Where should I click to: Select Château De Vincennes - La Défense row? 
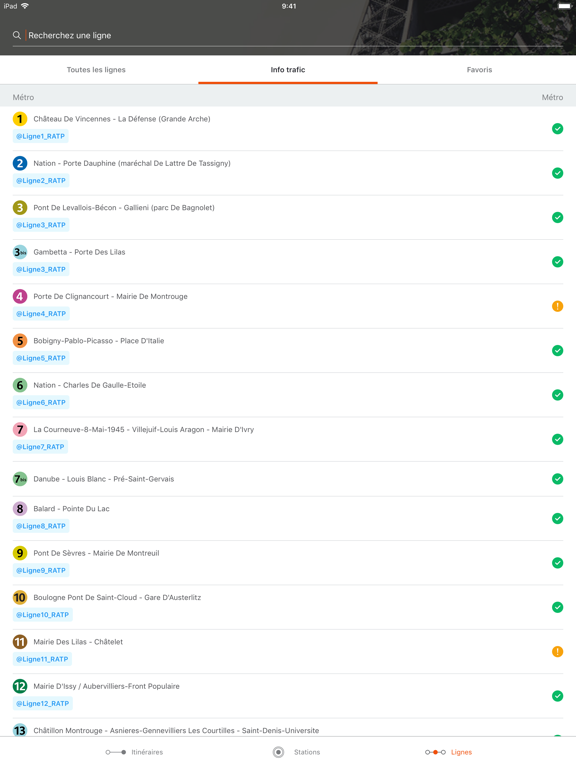pyautogui.click(x=288, y=128)
